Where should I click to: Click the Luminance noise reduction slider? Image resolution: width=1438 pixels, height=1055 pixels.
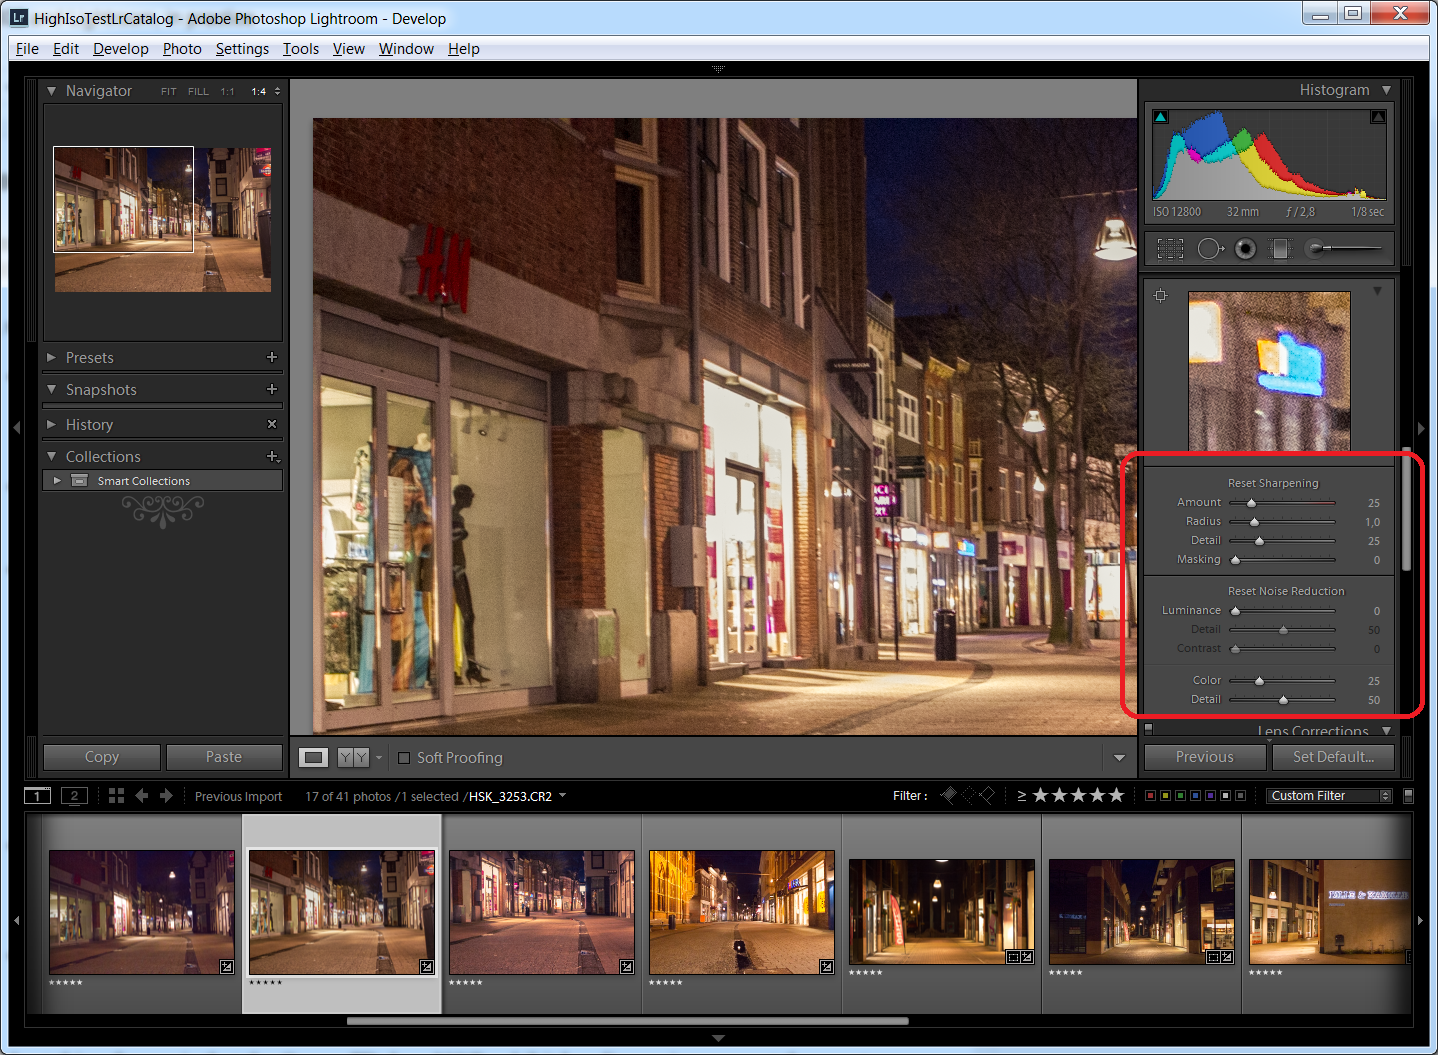coord(1282,611)
